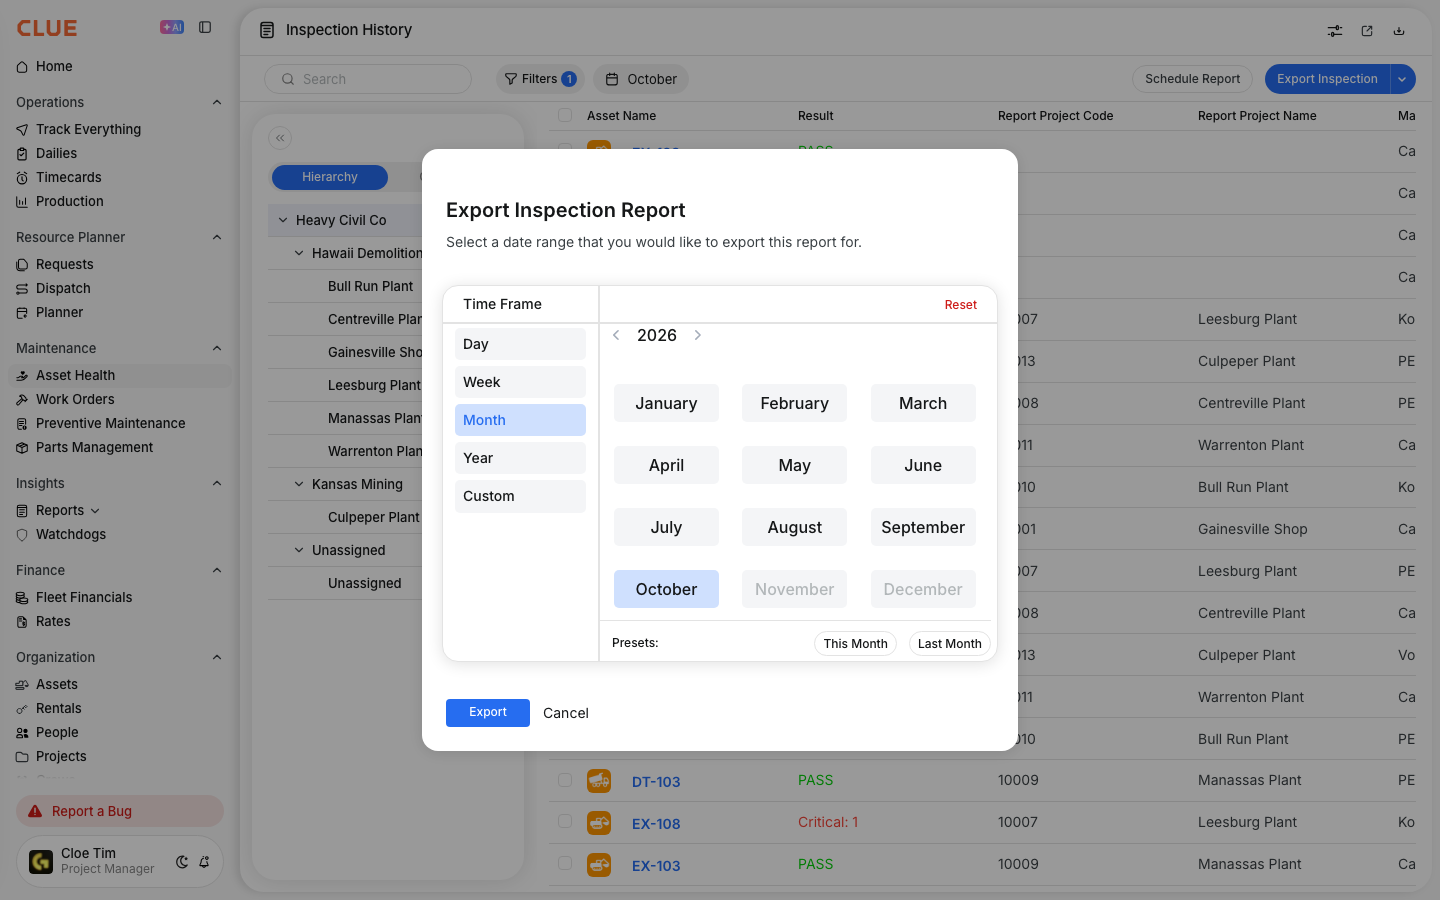The image size is (1440, 900).
Task: Open Planner in sidebar
Action: pyautogui.click(x=59, y=312)
